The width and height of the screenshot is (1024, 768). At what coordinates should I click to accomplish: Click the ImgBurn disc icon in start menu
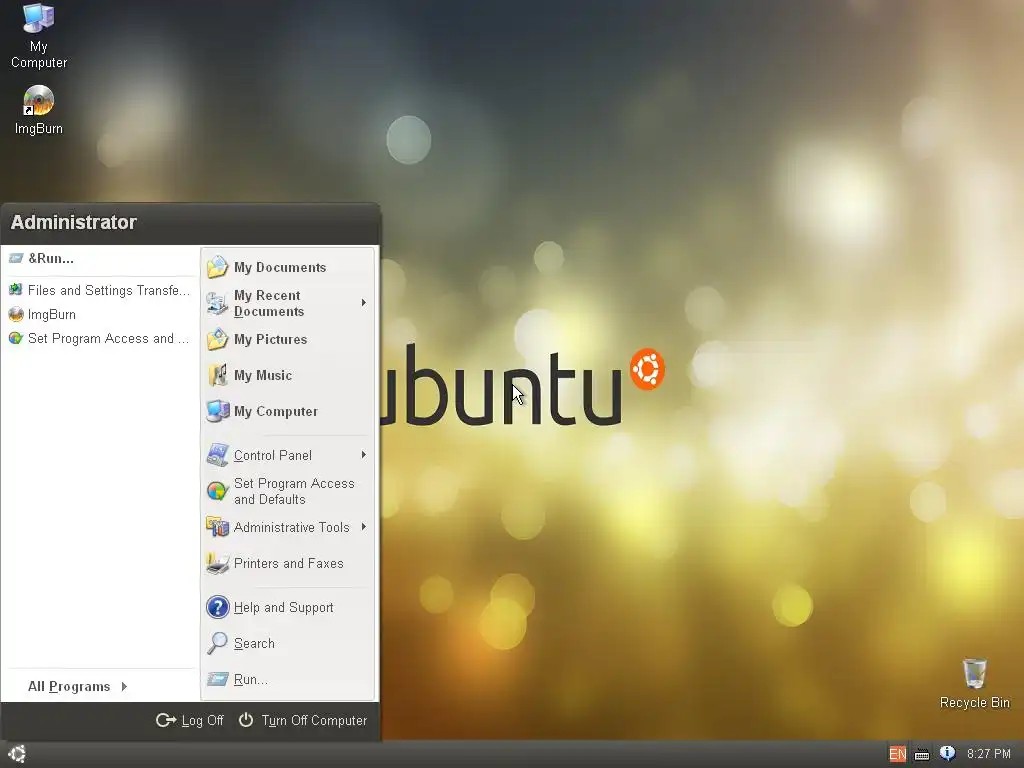[16, 314]
